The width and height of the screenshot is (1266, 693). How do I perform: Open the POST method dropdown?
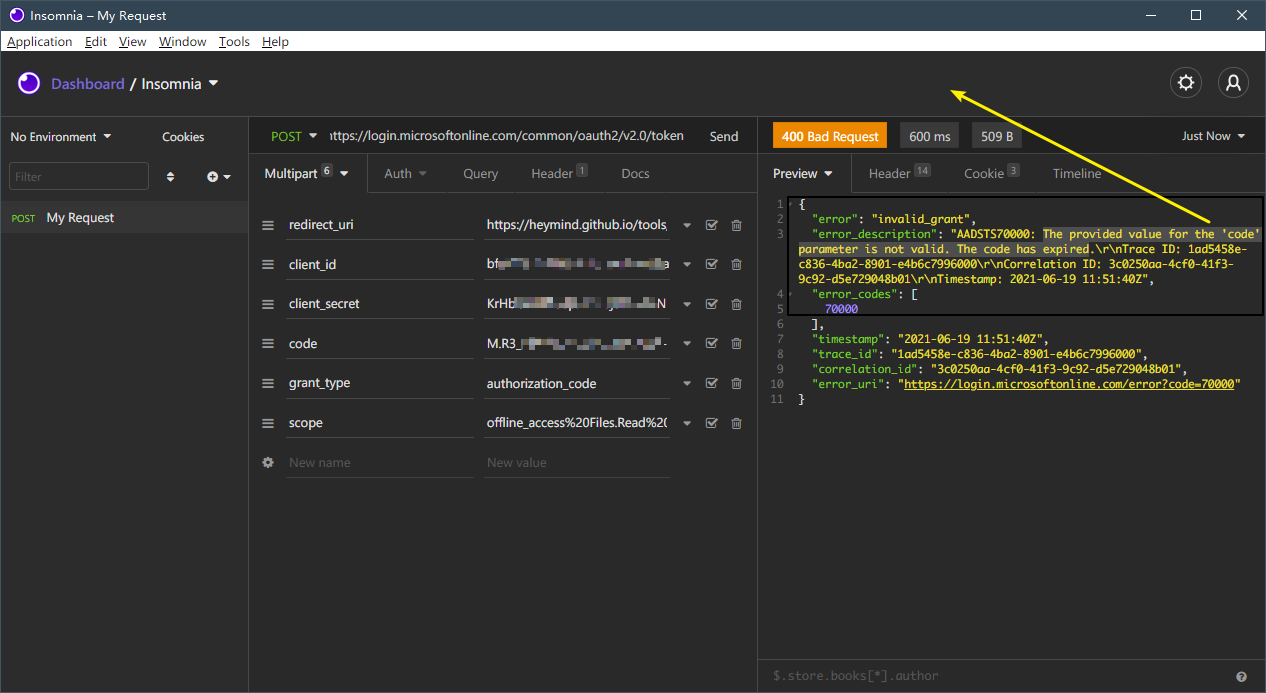(x=294, y=136)
